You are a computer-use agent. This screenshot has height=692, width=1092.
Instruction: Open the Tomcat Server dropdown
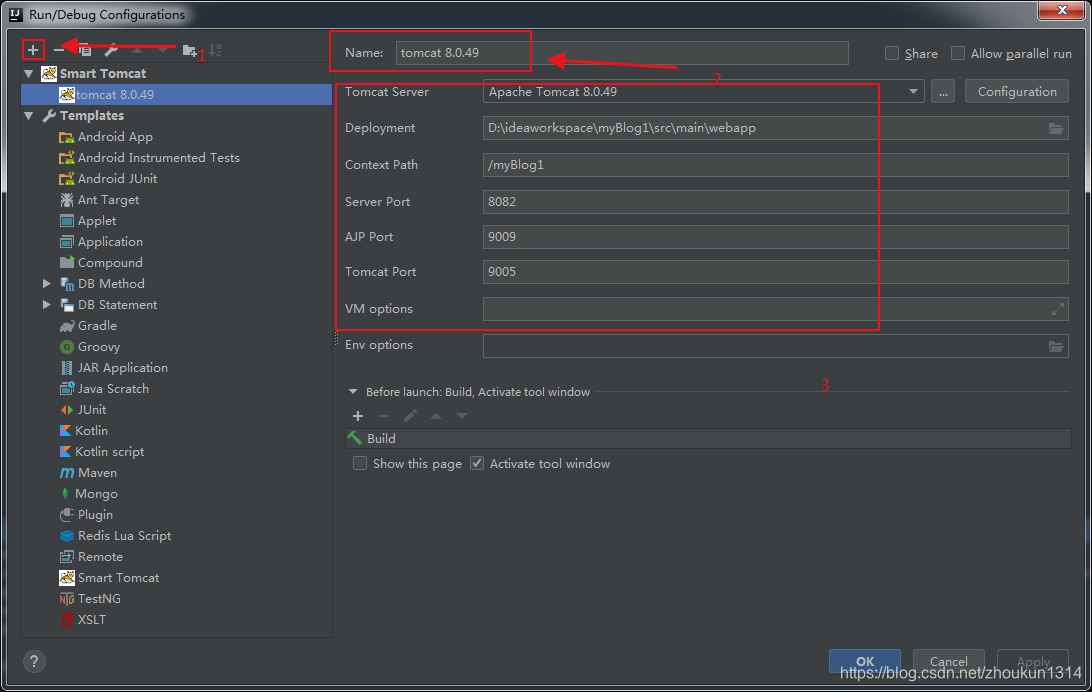(x=912, y=92)
